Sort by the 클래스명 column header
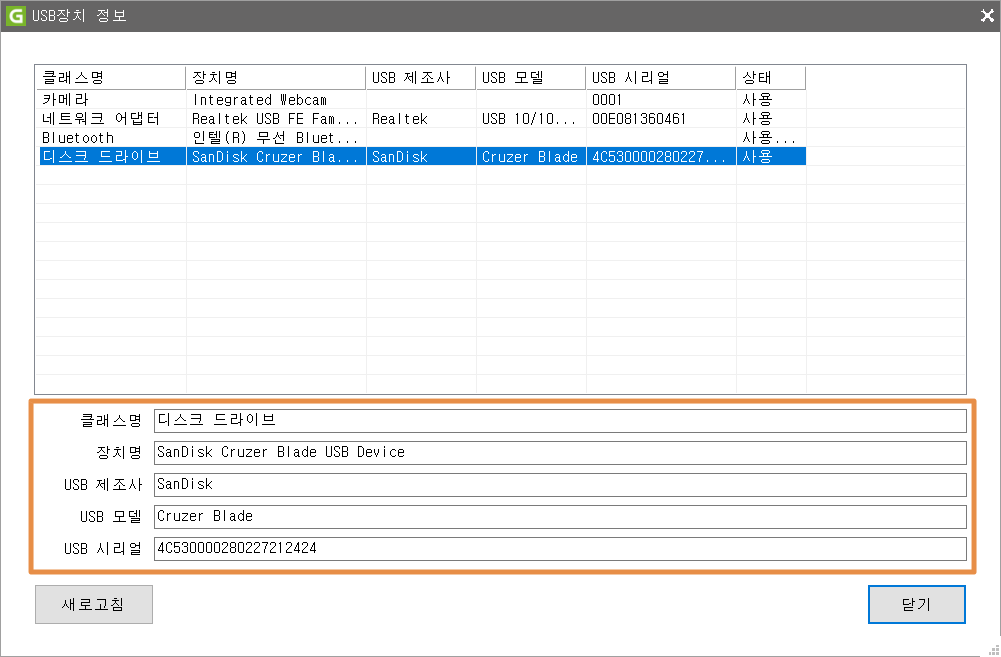The image size is (1001, 657). 110,78
